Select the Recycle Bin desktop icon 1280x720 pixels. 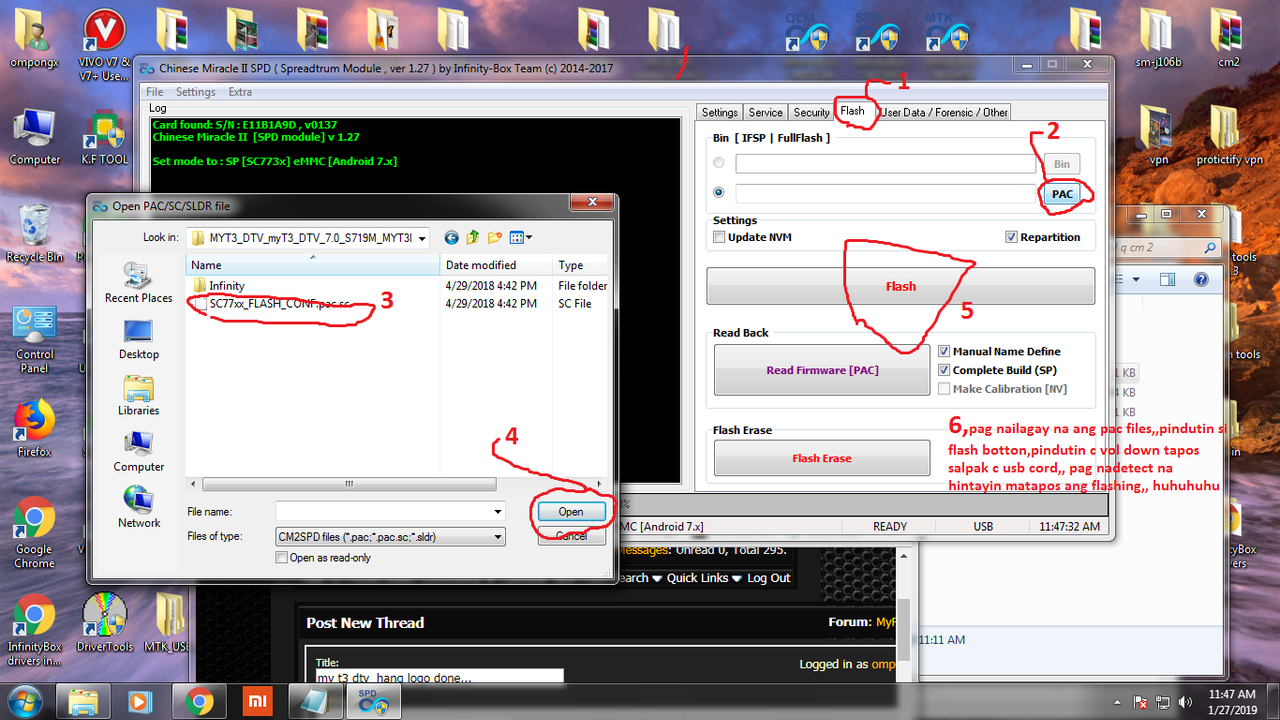point(34,233)
